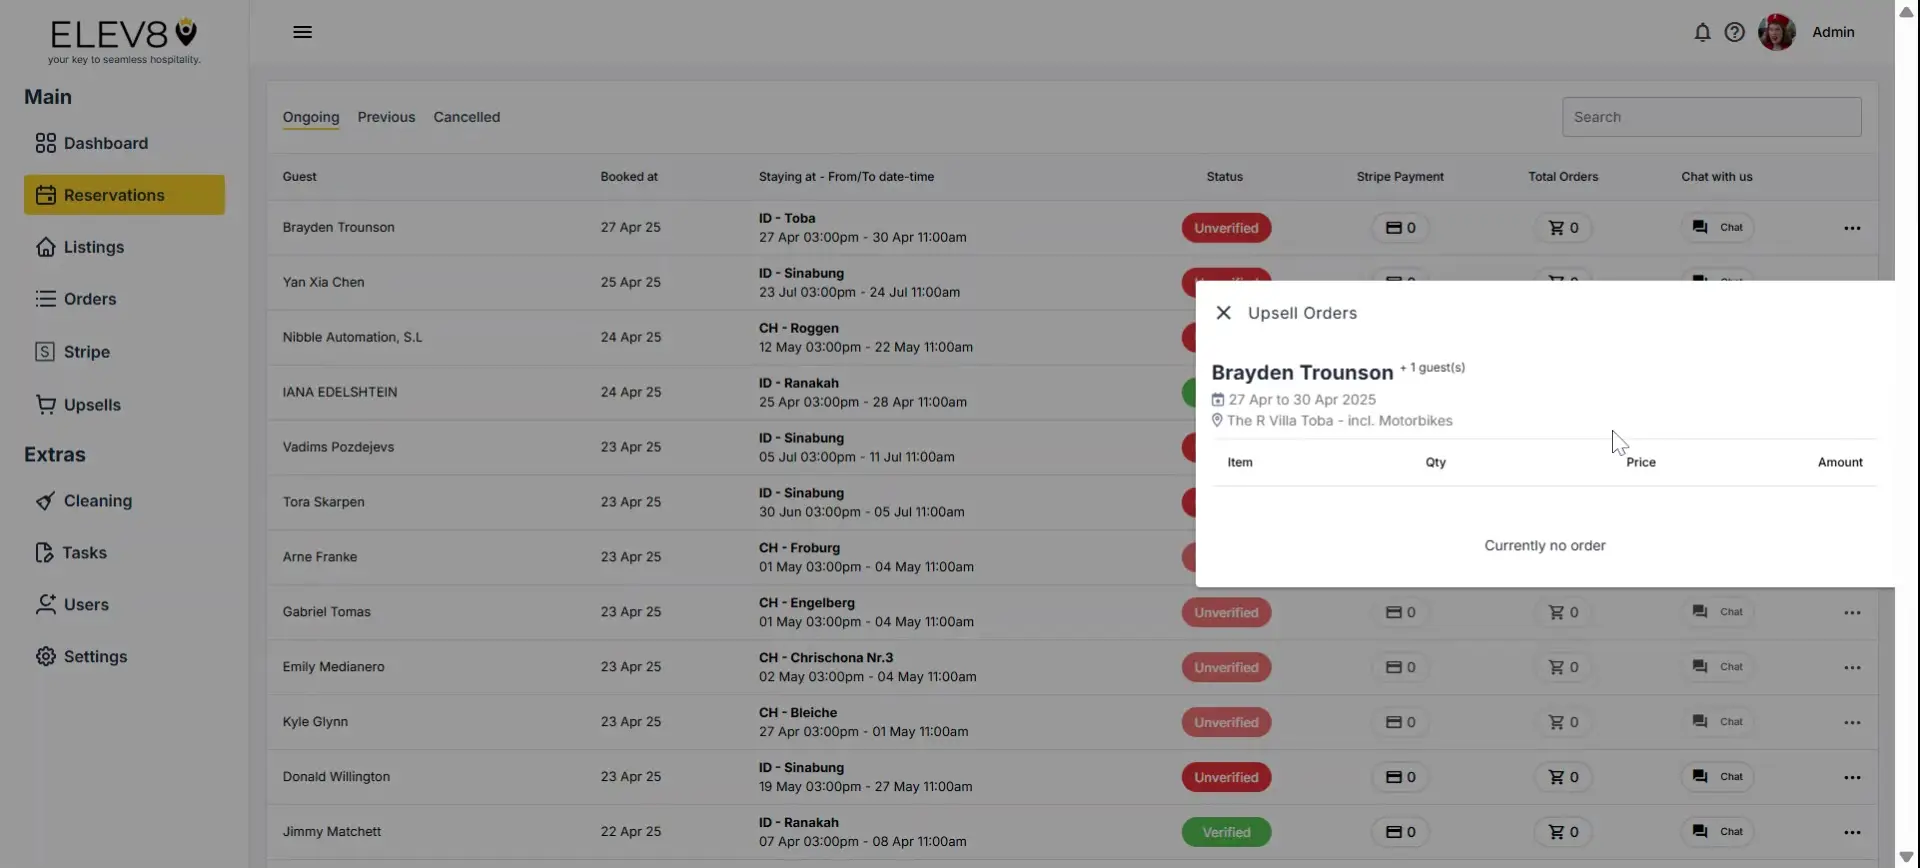Open total orders cart for Donald Willington
The height and width of the screenshot is (868, 1920).
point(1563,777)
